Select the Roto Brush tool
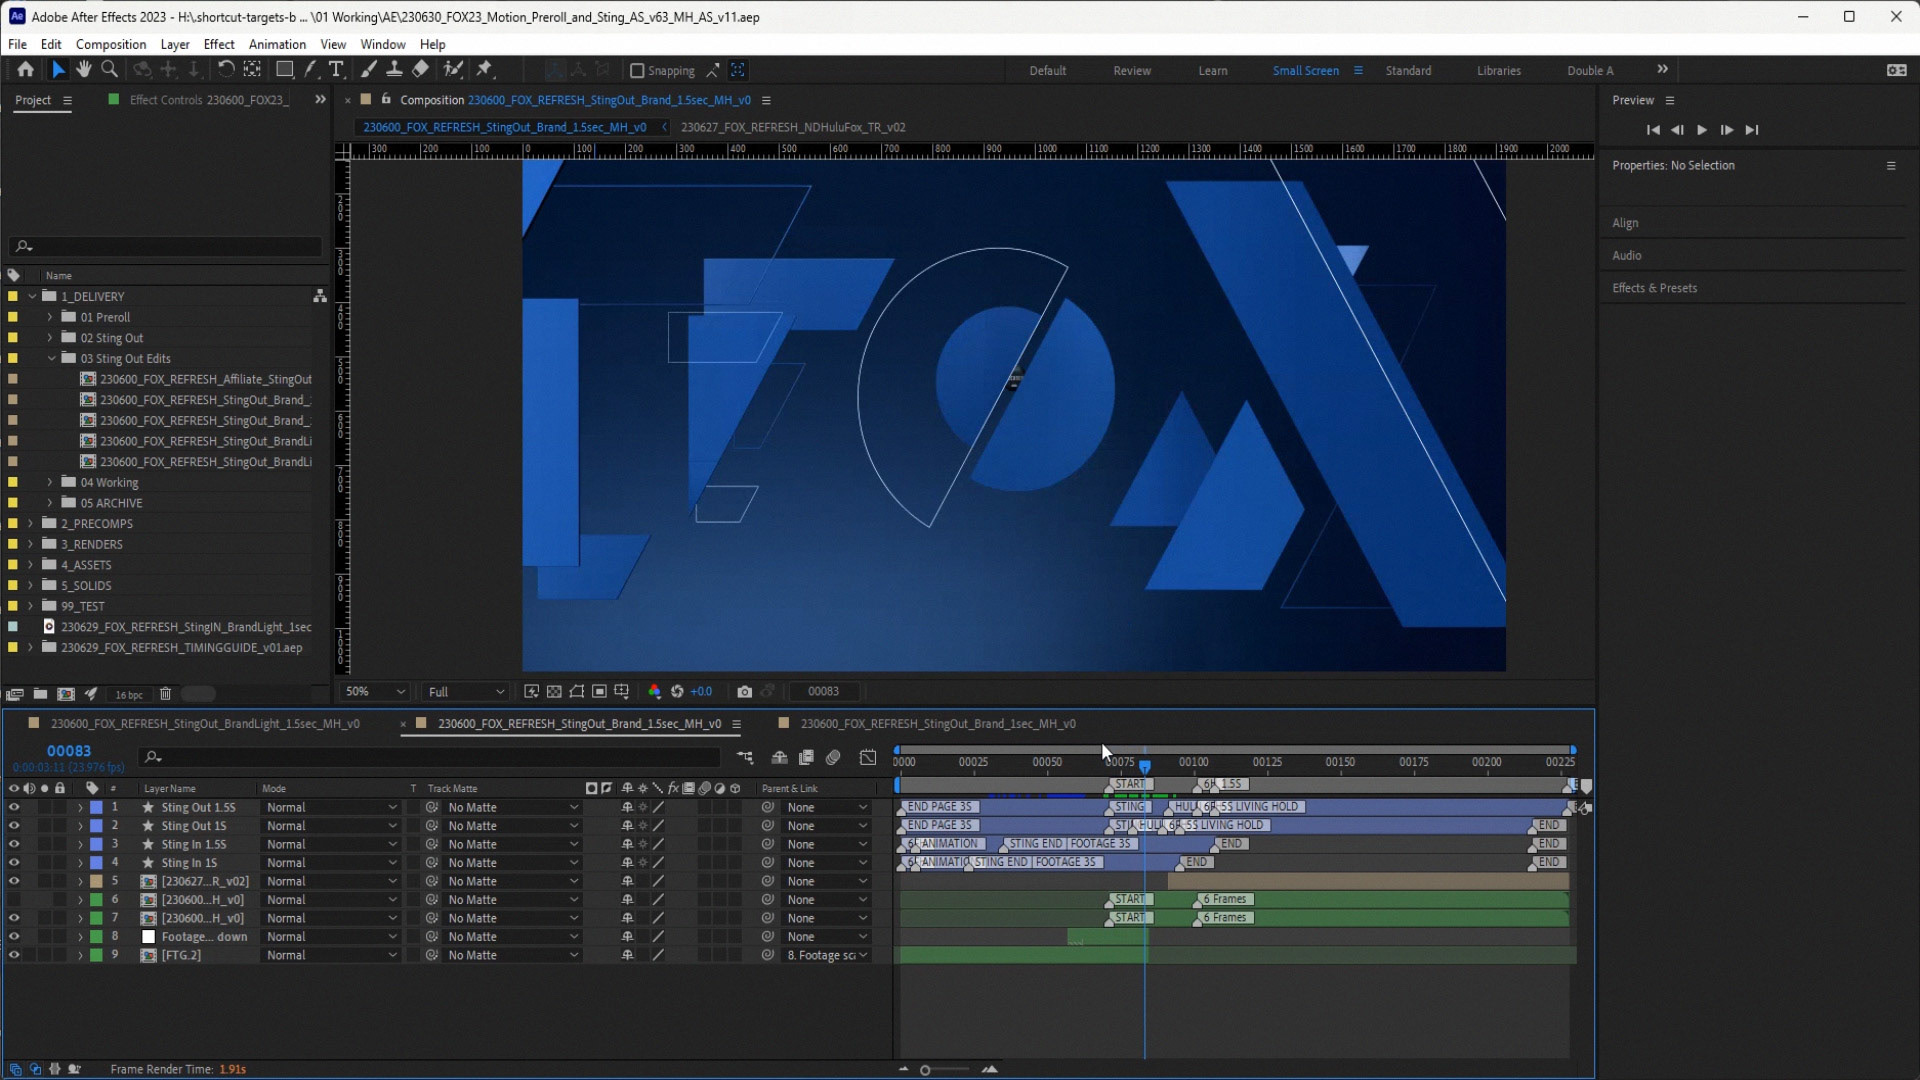 point(453,69)
